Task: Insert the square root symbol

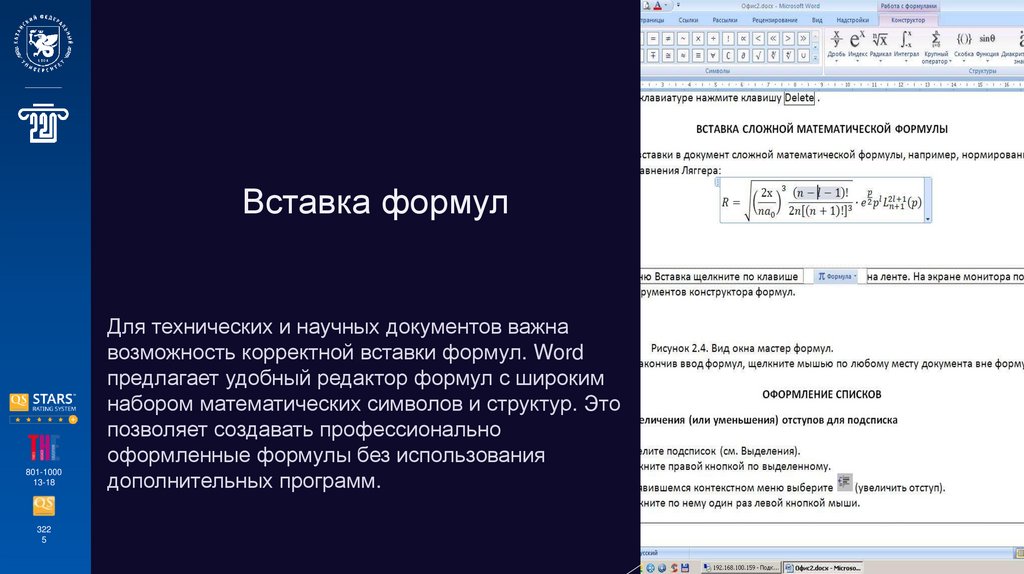Action: click(758, 56)
